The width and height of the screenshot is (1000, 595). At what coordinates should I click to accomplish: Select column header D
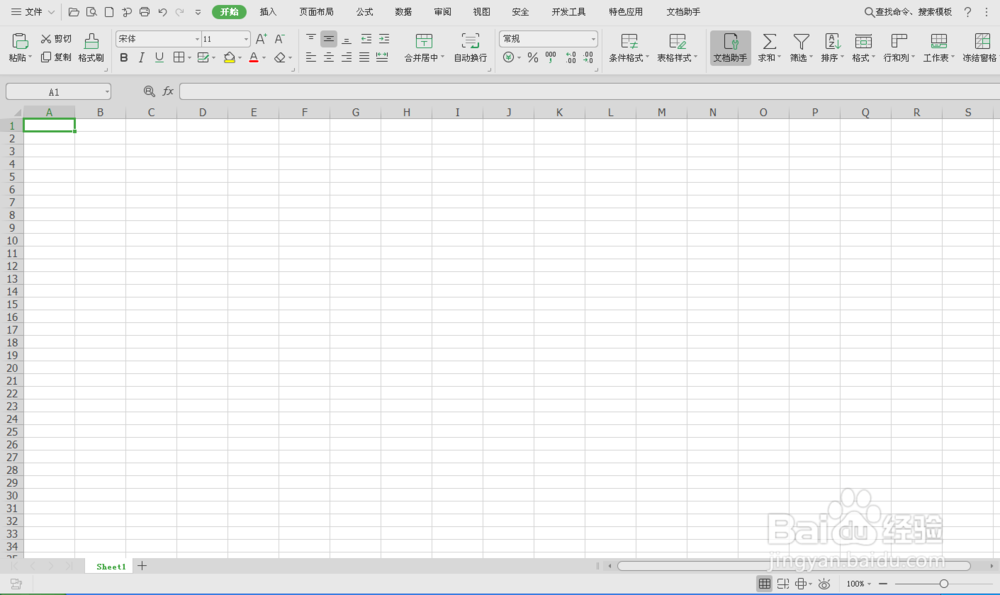tap(202, 112)
